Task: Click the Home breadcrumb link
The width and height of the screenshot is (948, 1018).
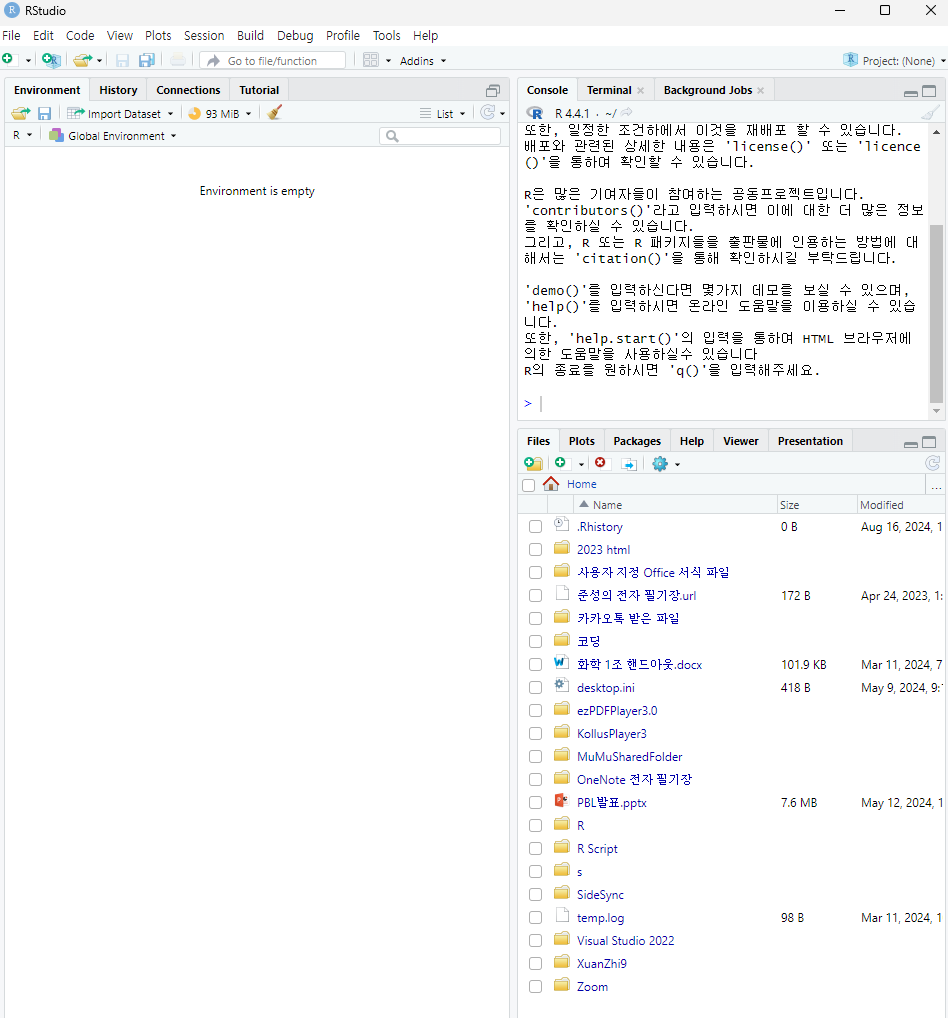Action: (582, 484)
